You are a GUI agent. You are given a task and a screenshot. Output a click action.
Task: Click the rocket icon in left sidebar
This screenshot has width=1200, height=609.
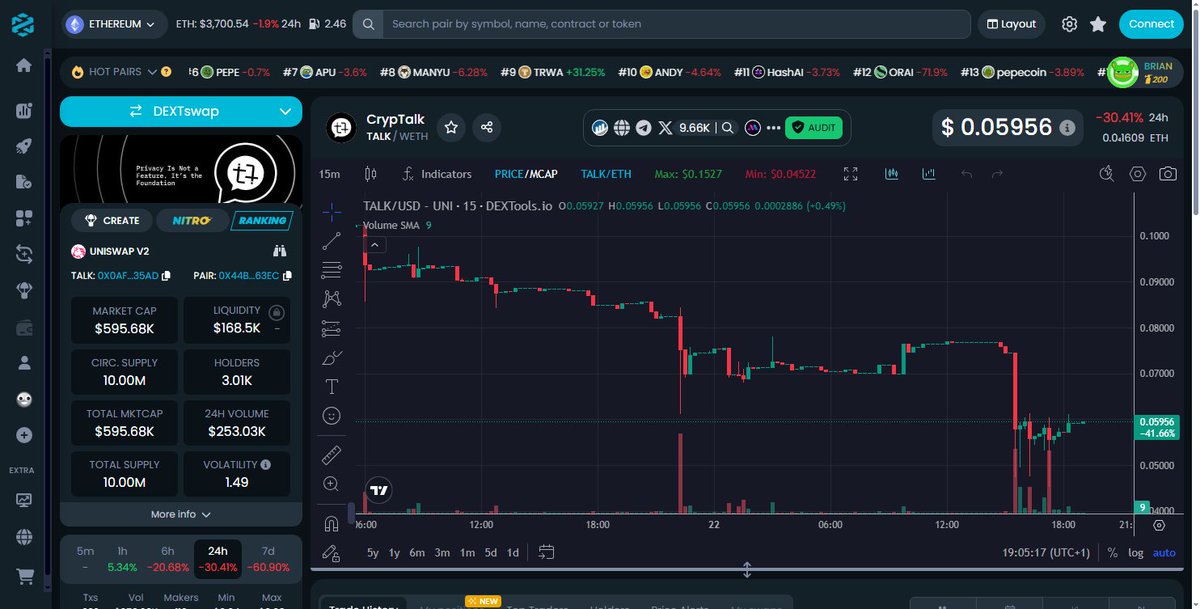point(24,146)
